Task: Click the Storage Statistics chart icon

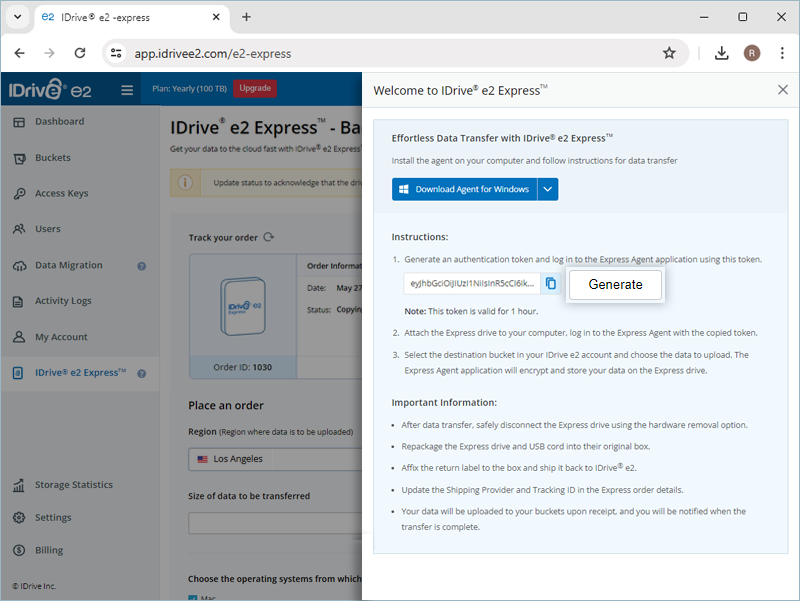Action: [x=19, y=485]
